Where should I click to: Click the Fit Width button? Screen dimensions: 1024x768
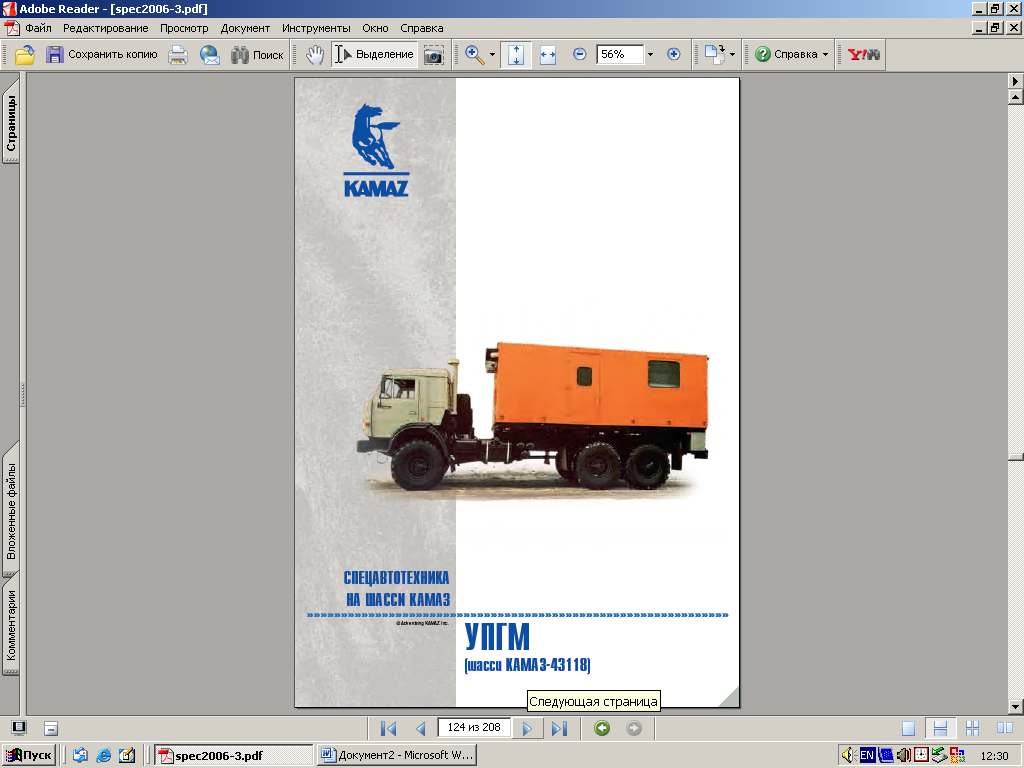coord(548,55)
